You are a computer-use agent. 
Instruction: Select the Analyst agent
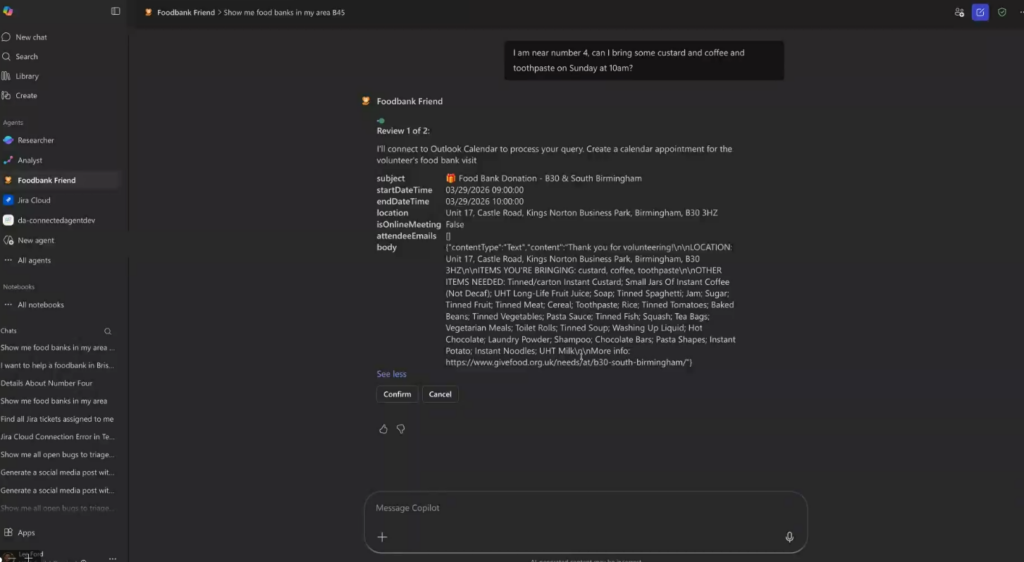[x=30, y=160]
